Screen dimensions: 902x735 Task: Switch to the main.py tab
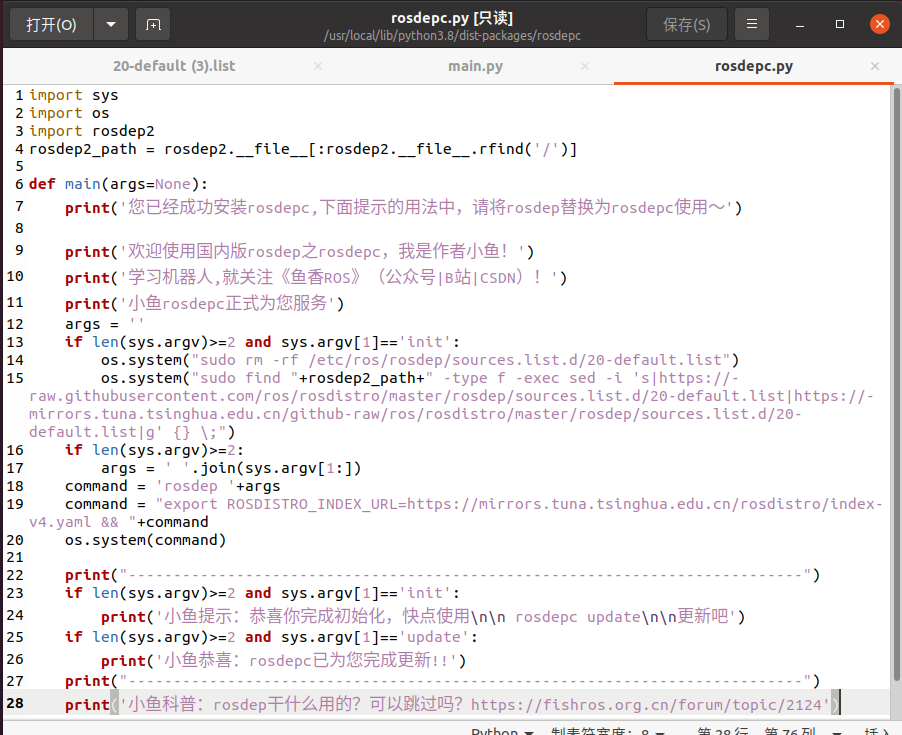[475, 66]
